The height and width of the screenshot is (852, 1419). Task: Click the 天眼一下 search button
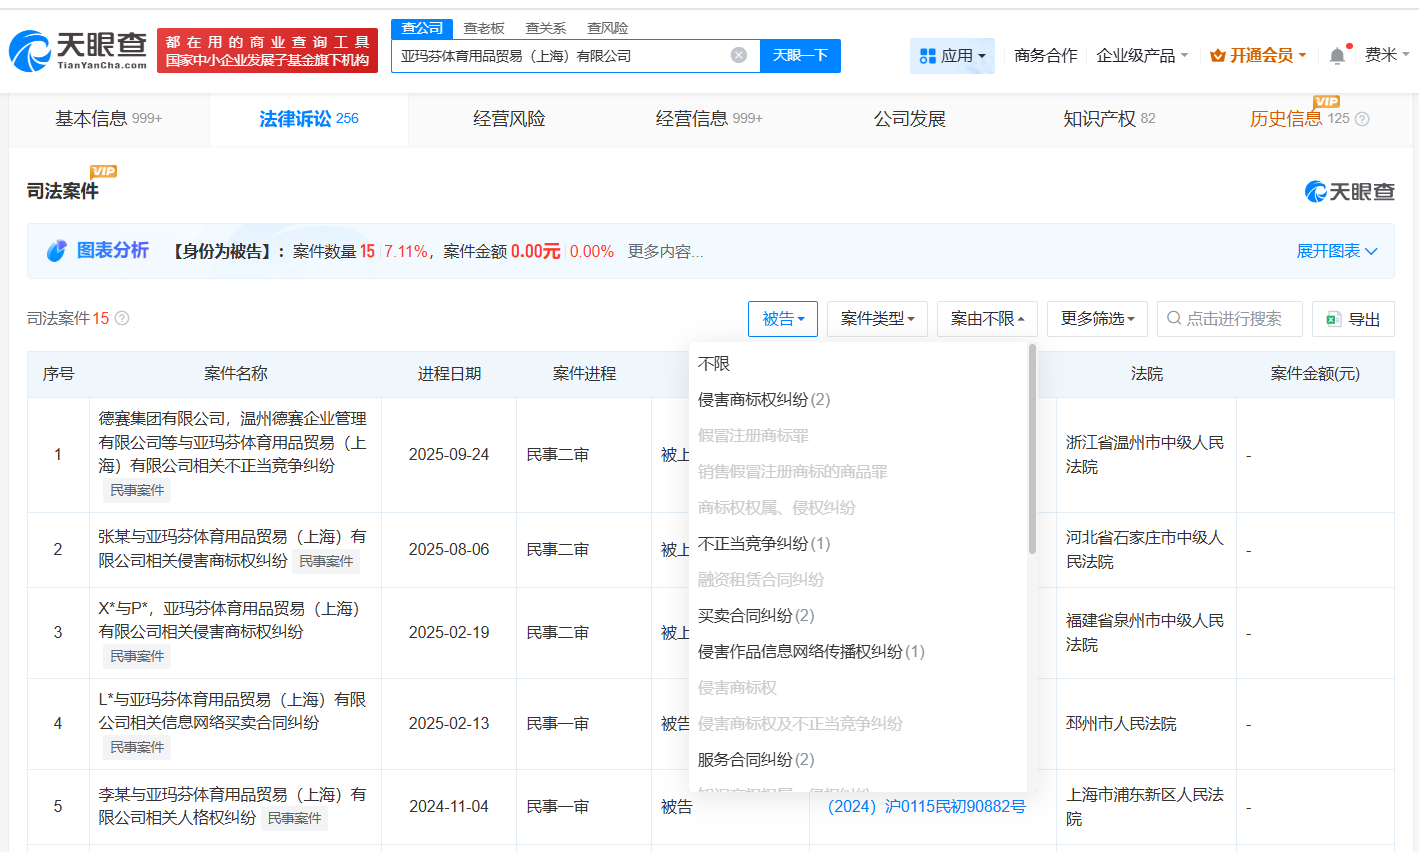pyautogui.click(x=801, y=55)
